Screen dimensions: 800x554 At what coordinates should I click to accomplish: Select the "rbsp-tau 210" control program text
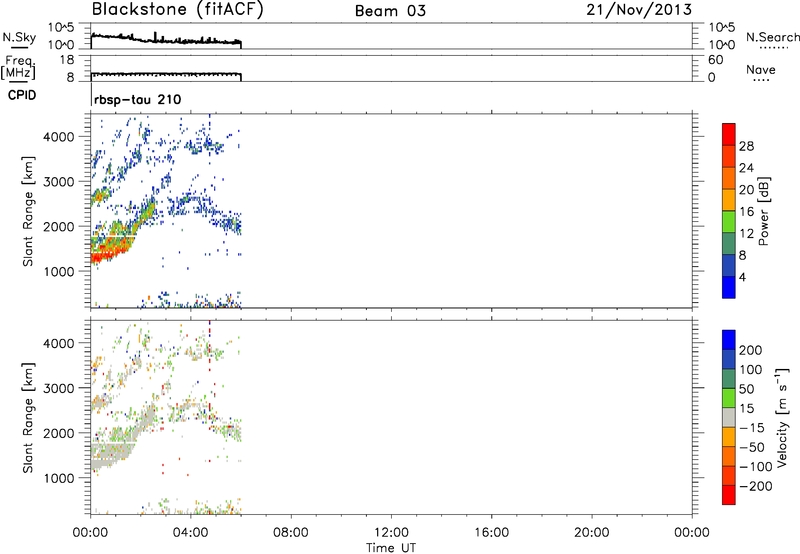click(x=138, y=99)
